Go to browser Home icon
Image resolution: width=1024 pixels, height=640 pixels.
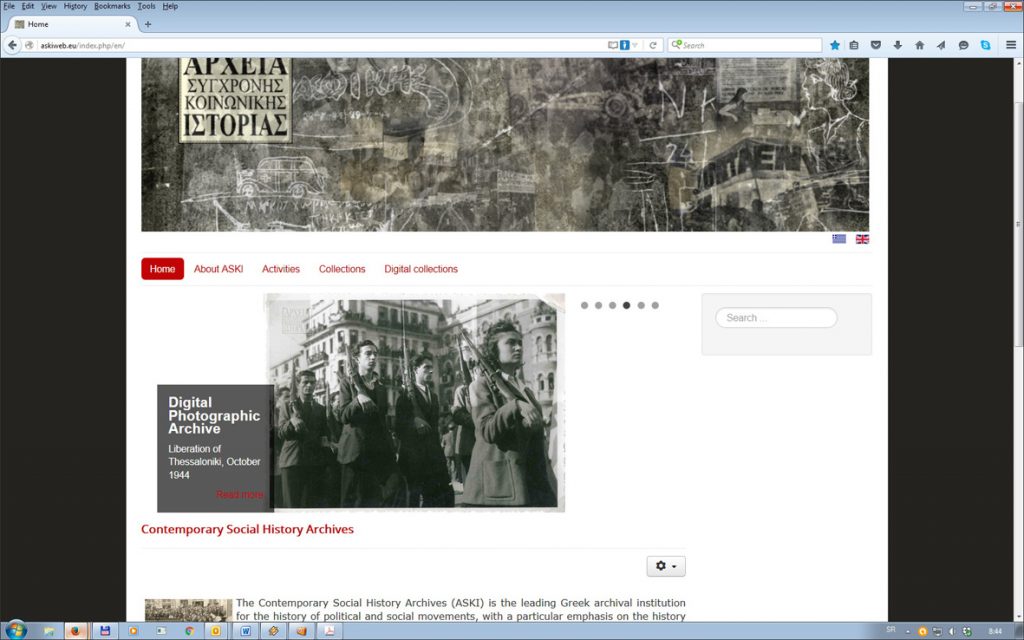point(919,45)
